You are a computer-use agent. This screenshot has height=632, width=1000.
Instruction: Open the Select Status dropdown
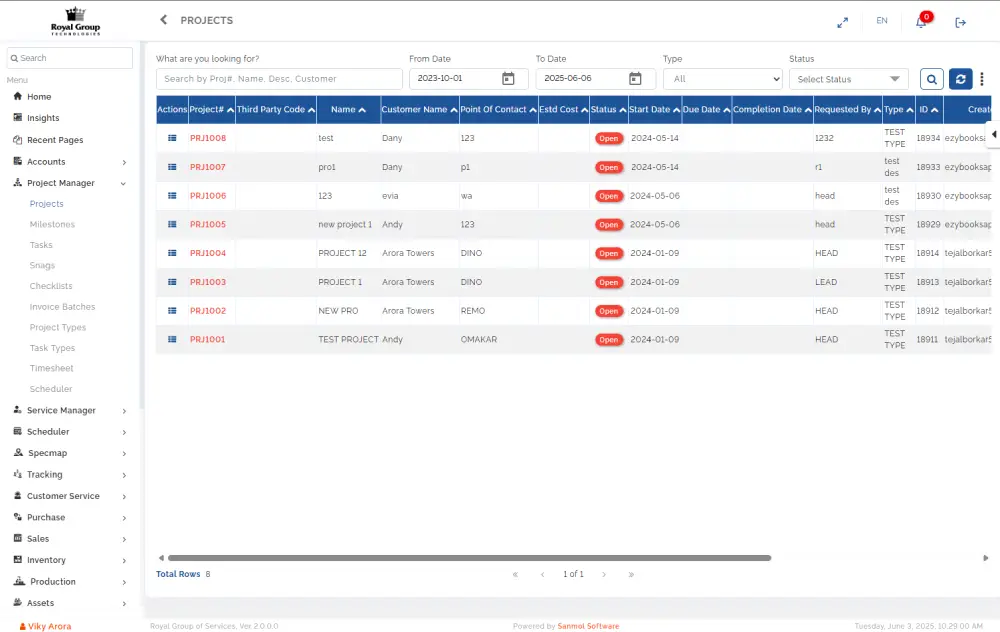(x=848, y=79)
